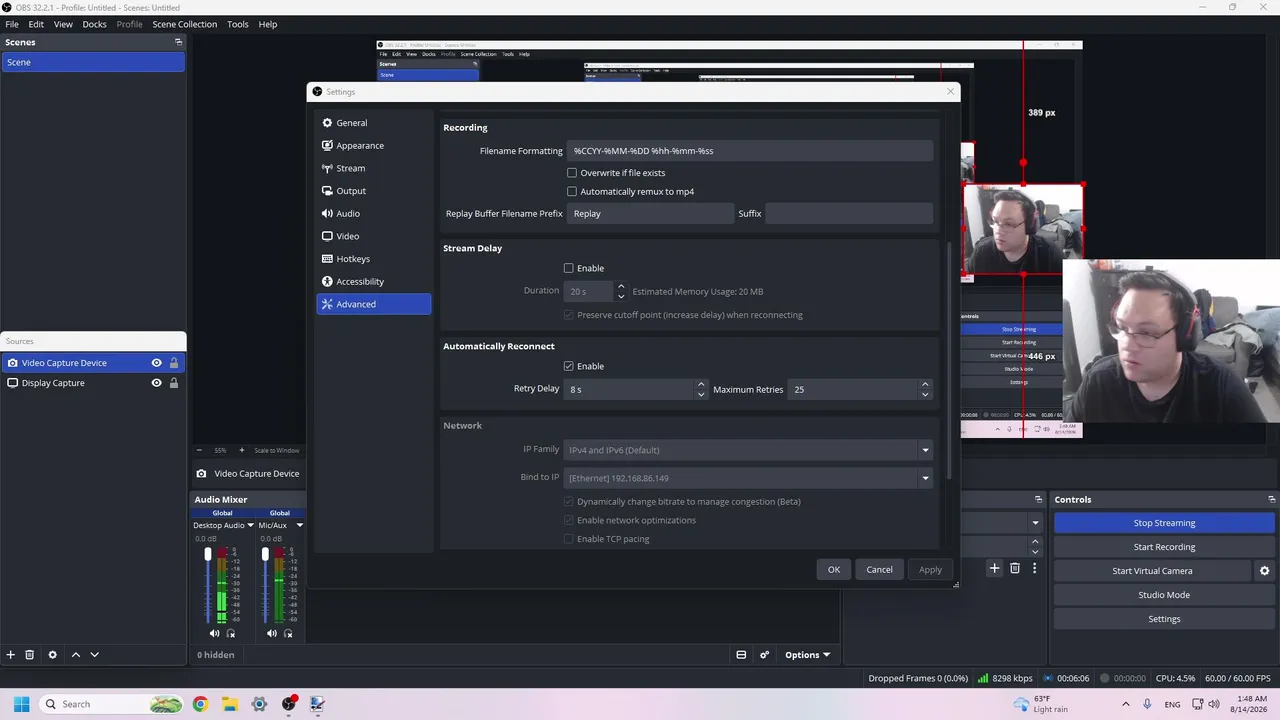Click Start Virtual Camera
1280x720 pixels.
[x=1152, y=571]
